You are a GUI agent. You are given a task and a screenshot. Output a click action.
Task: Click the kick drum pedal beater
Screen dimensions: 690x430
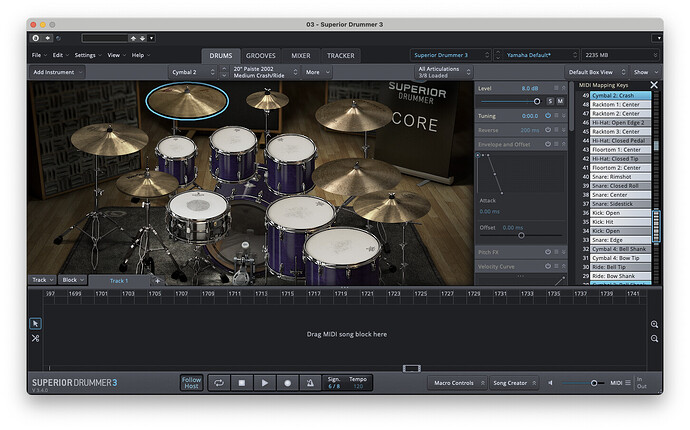[245, 245]
